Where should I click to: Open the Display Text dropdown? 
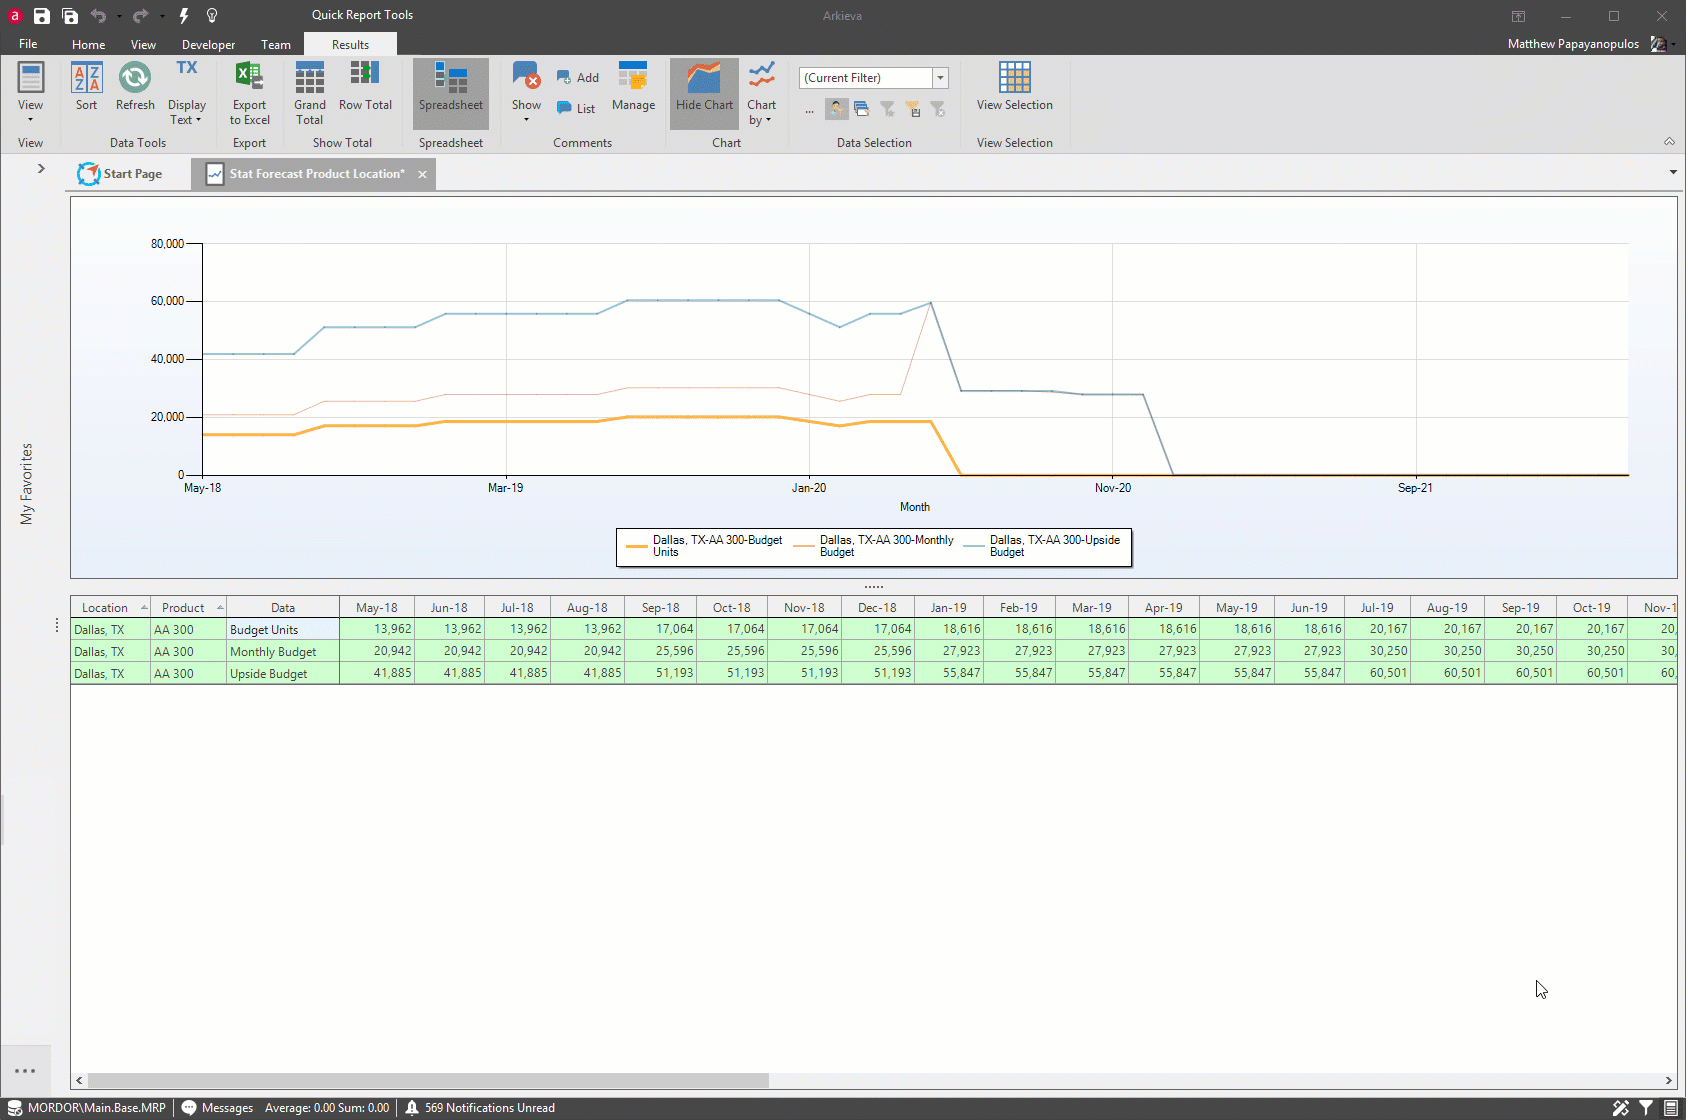pos(186,93)
